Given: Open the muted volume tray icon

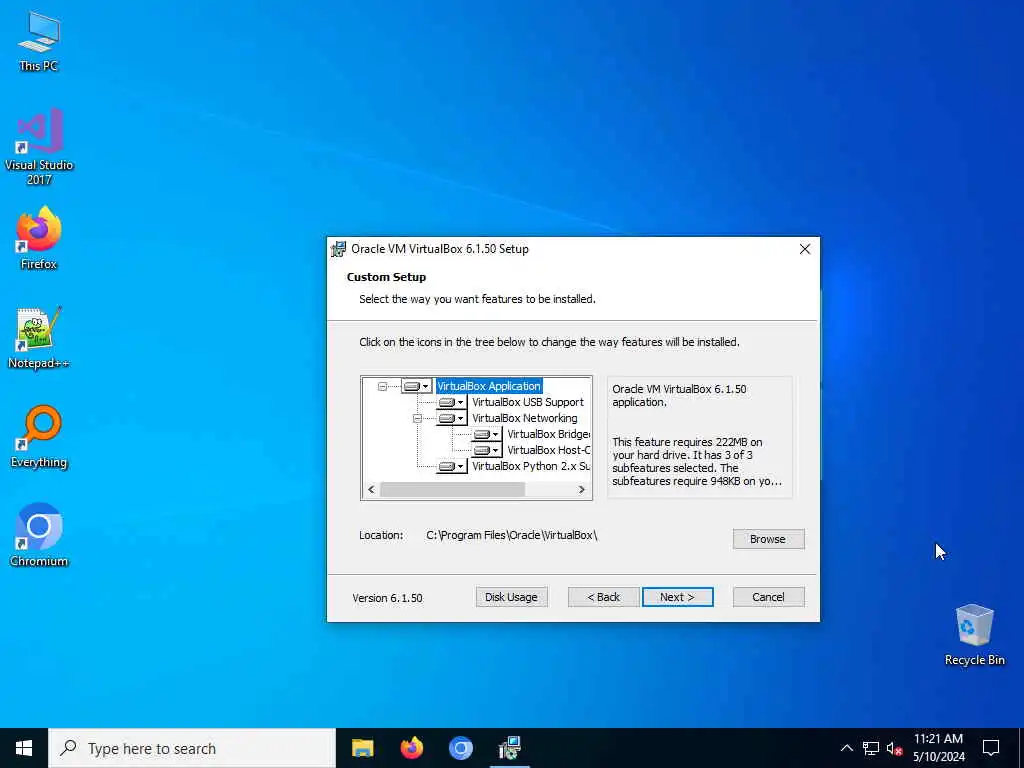Looking at the screenshot, I should click(894, 748).
